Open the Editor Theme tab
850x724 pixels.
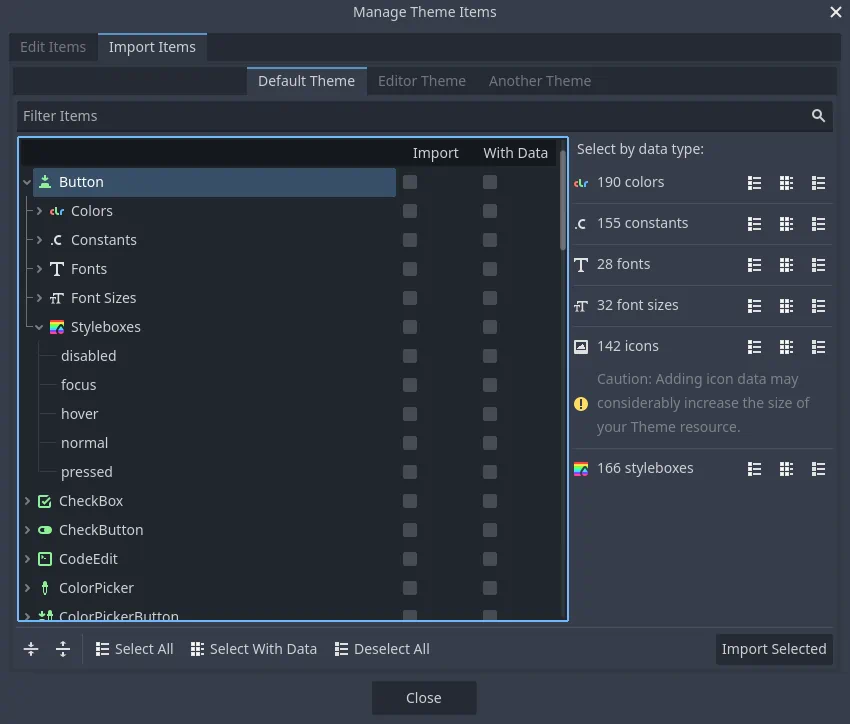point(421,81)
